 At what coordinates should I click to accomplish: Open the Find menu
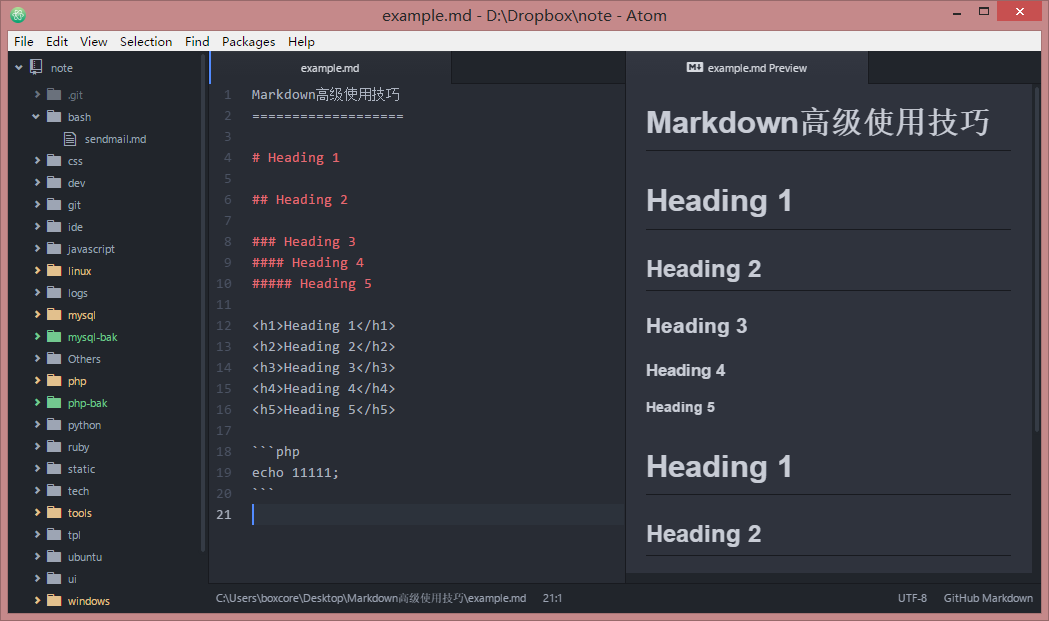[197, 41]
